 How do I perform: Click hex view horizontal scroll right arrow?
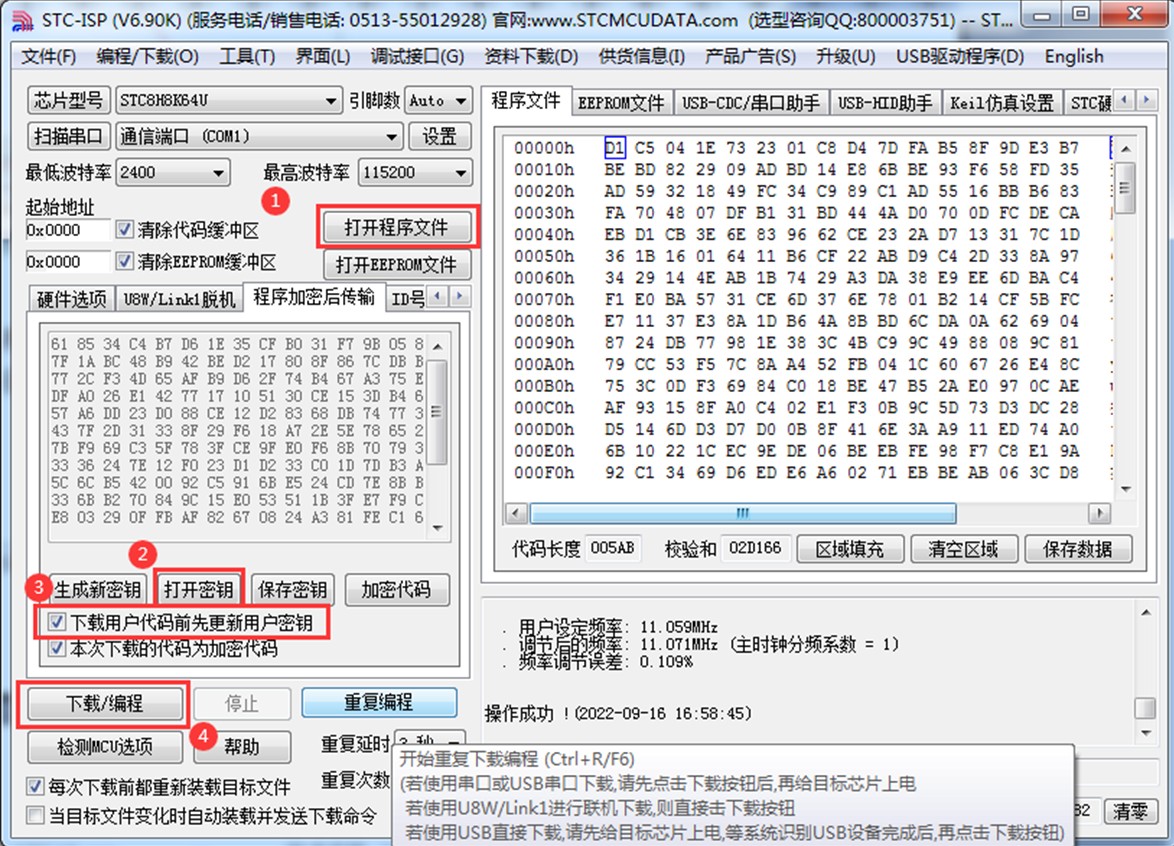pyautogui.click(x=1099, y=514)
